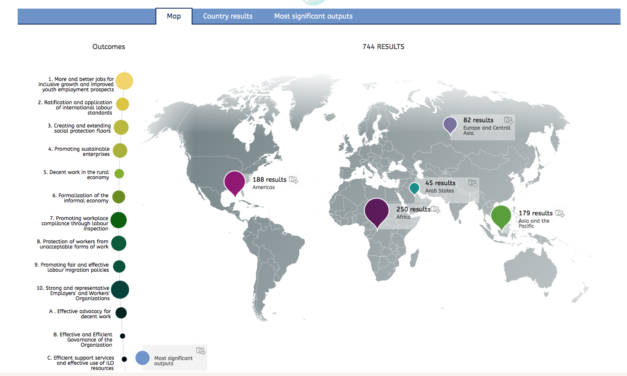Click details icon next to 188 results
Image resolution: width=627 pixels, height=376 pixels.
pyautogui.click(x=293, y=180)
